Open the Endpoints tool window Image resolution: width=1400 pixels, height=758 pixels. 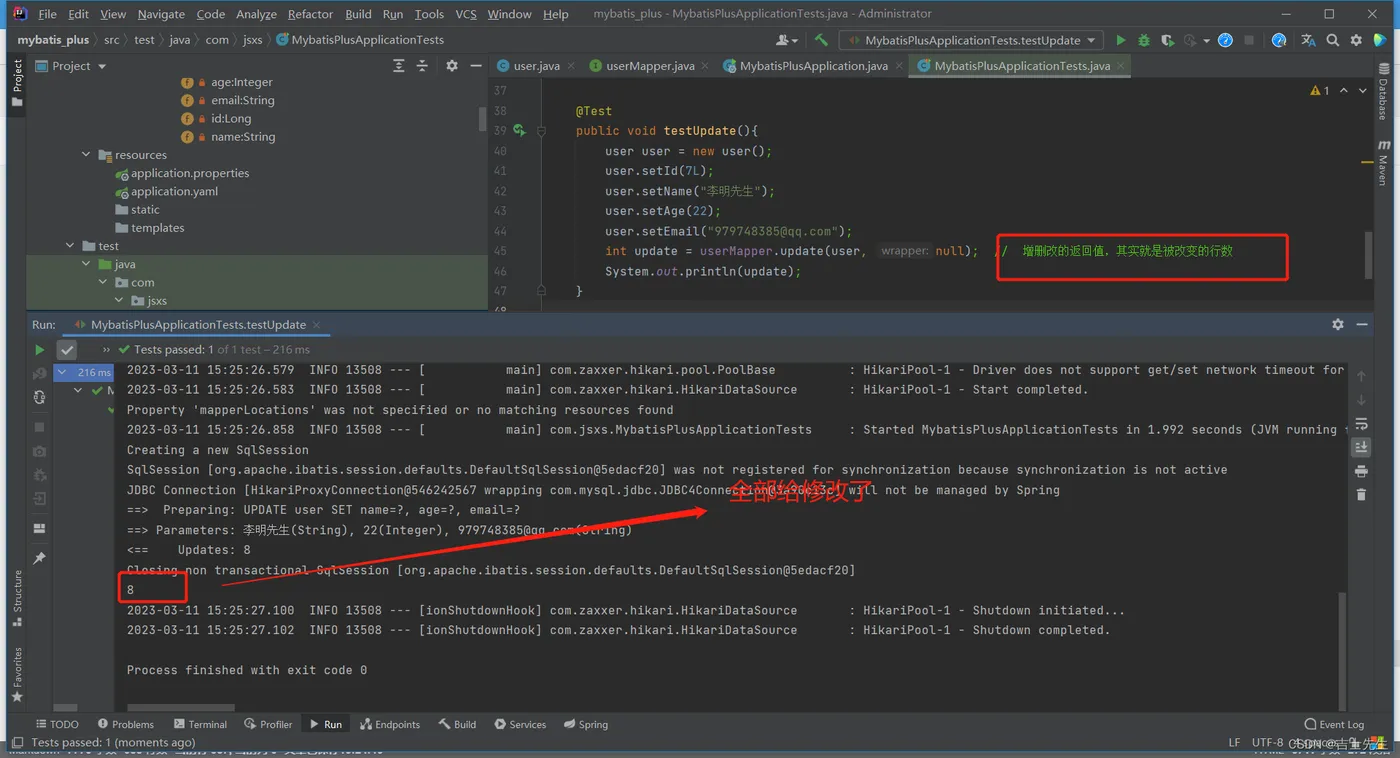pyautogui.click(x=391, y=724)
